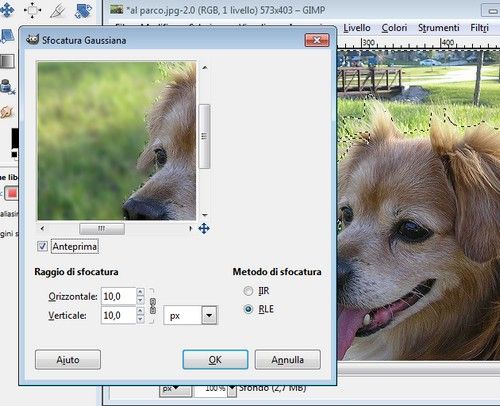
Task: Select the Blend gradient tool
Action: (7, 61)
